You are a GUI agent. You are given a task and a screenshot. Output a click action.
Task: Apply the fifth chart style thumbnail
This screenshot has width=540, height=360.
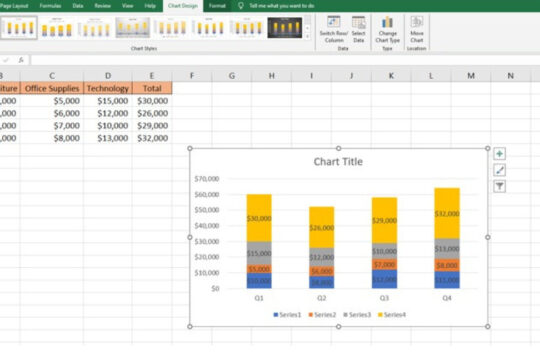click(x=171, y=28)
